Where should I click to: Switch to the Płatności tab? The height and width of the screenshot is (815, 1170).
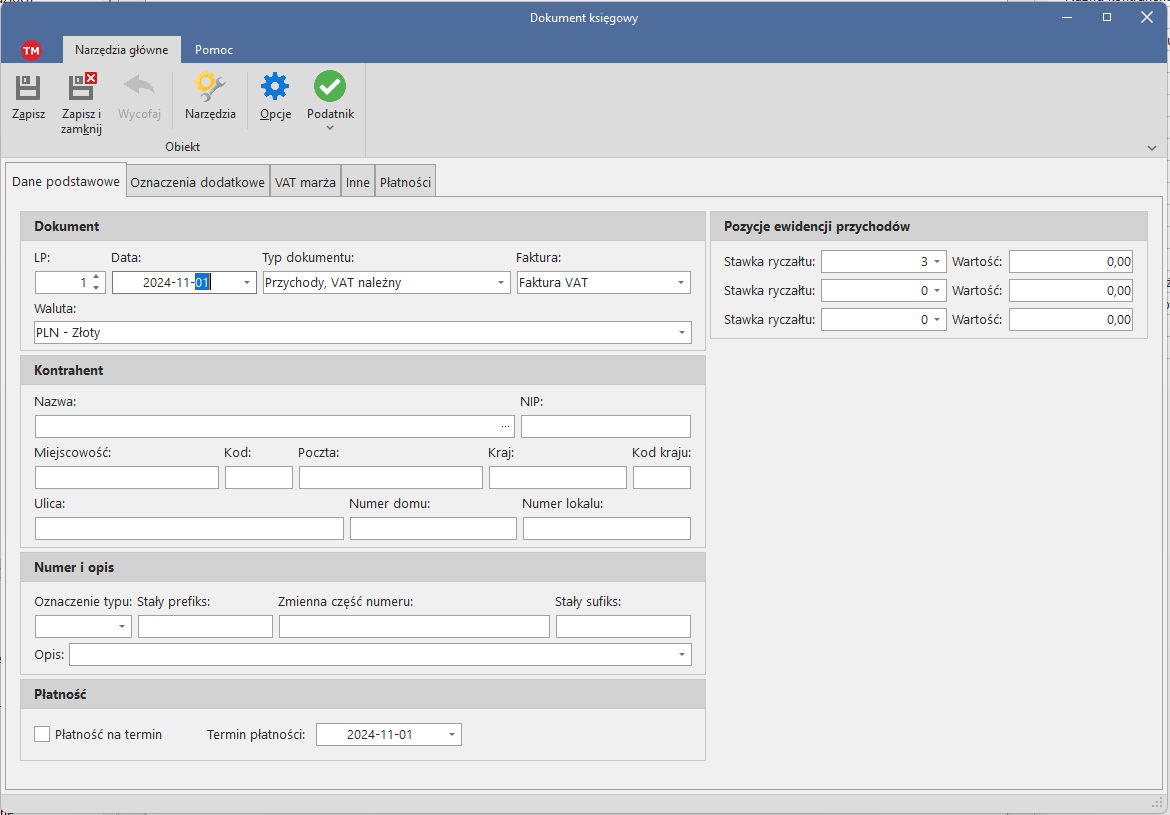405,183
